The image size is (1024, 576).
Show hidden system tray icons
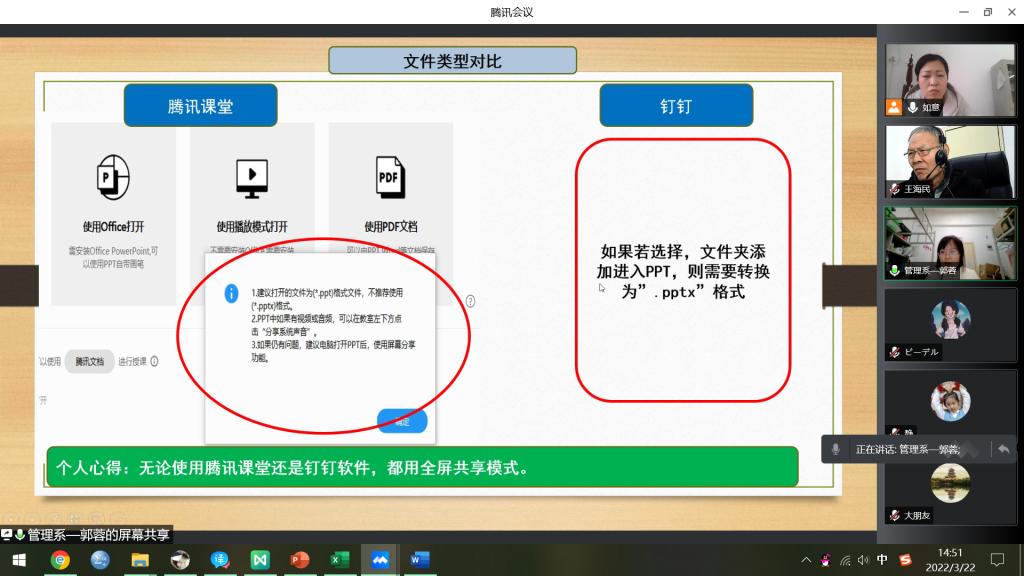click(x=807, y=560)
